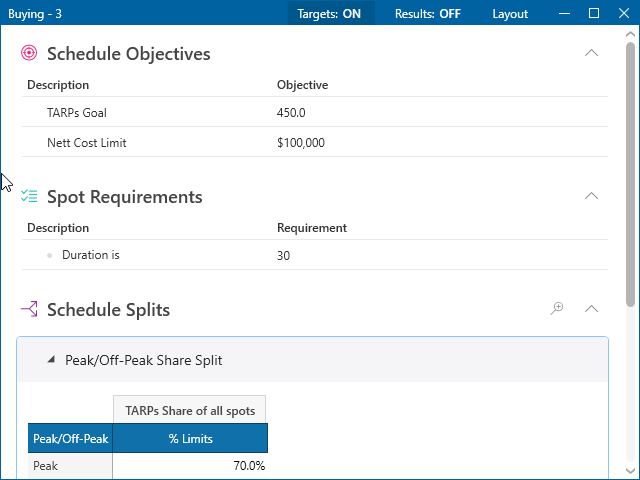Collapse the Schedule Splits section
This screenshot has height=480, width=640.
point(591,309)
